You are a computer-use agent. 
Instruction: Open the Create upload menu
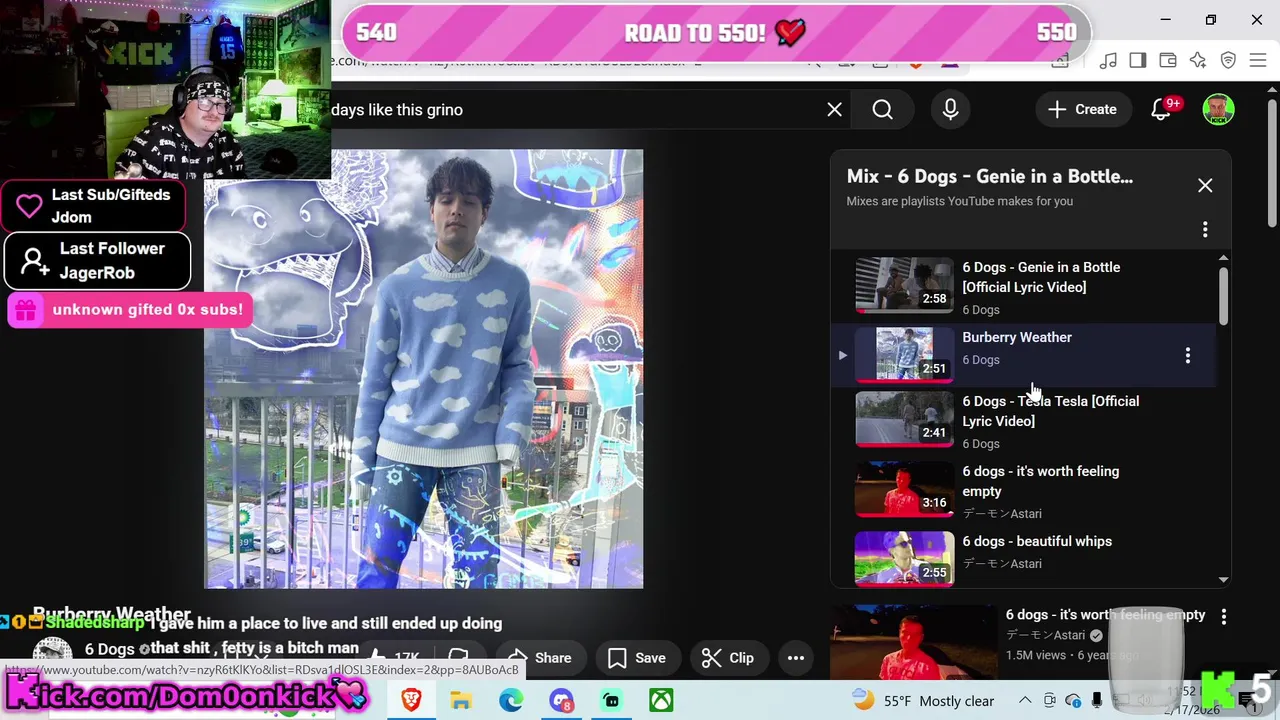(1082, 110)
